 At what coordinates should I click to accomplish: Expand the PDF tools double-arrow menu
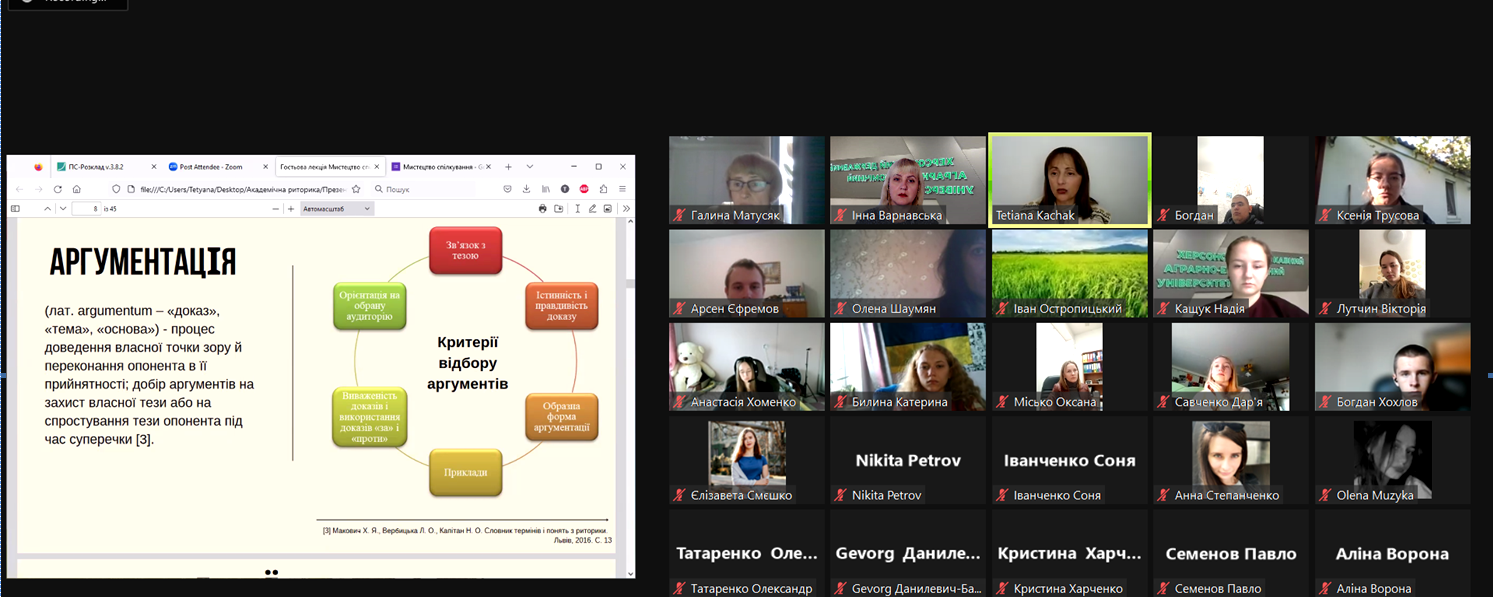626,209
